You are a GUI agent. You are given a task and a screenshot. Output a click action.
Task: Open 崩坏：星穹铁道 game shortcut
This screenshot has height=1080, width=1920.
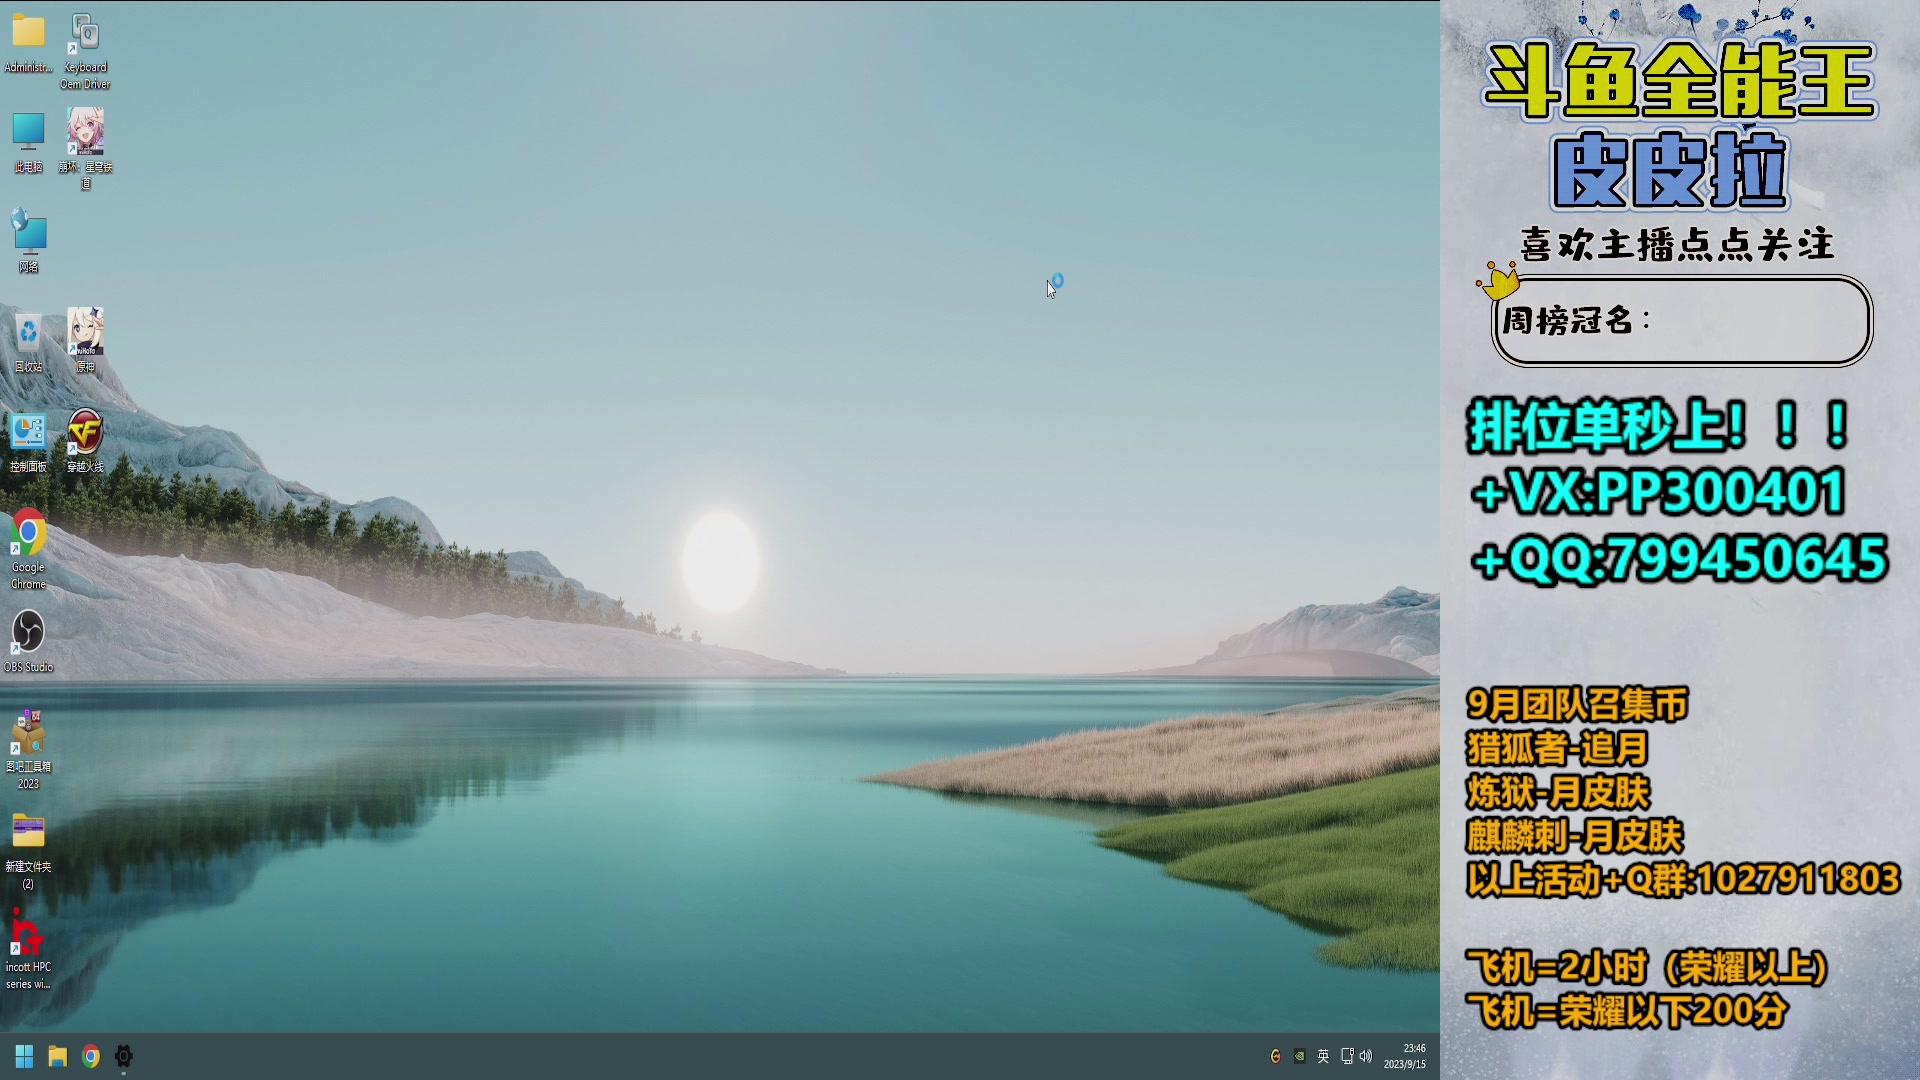tap(85, 131)
